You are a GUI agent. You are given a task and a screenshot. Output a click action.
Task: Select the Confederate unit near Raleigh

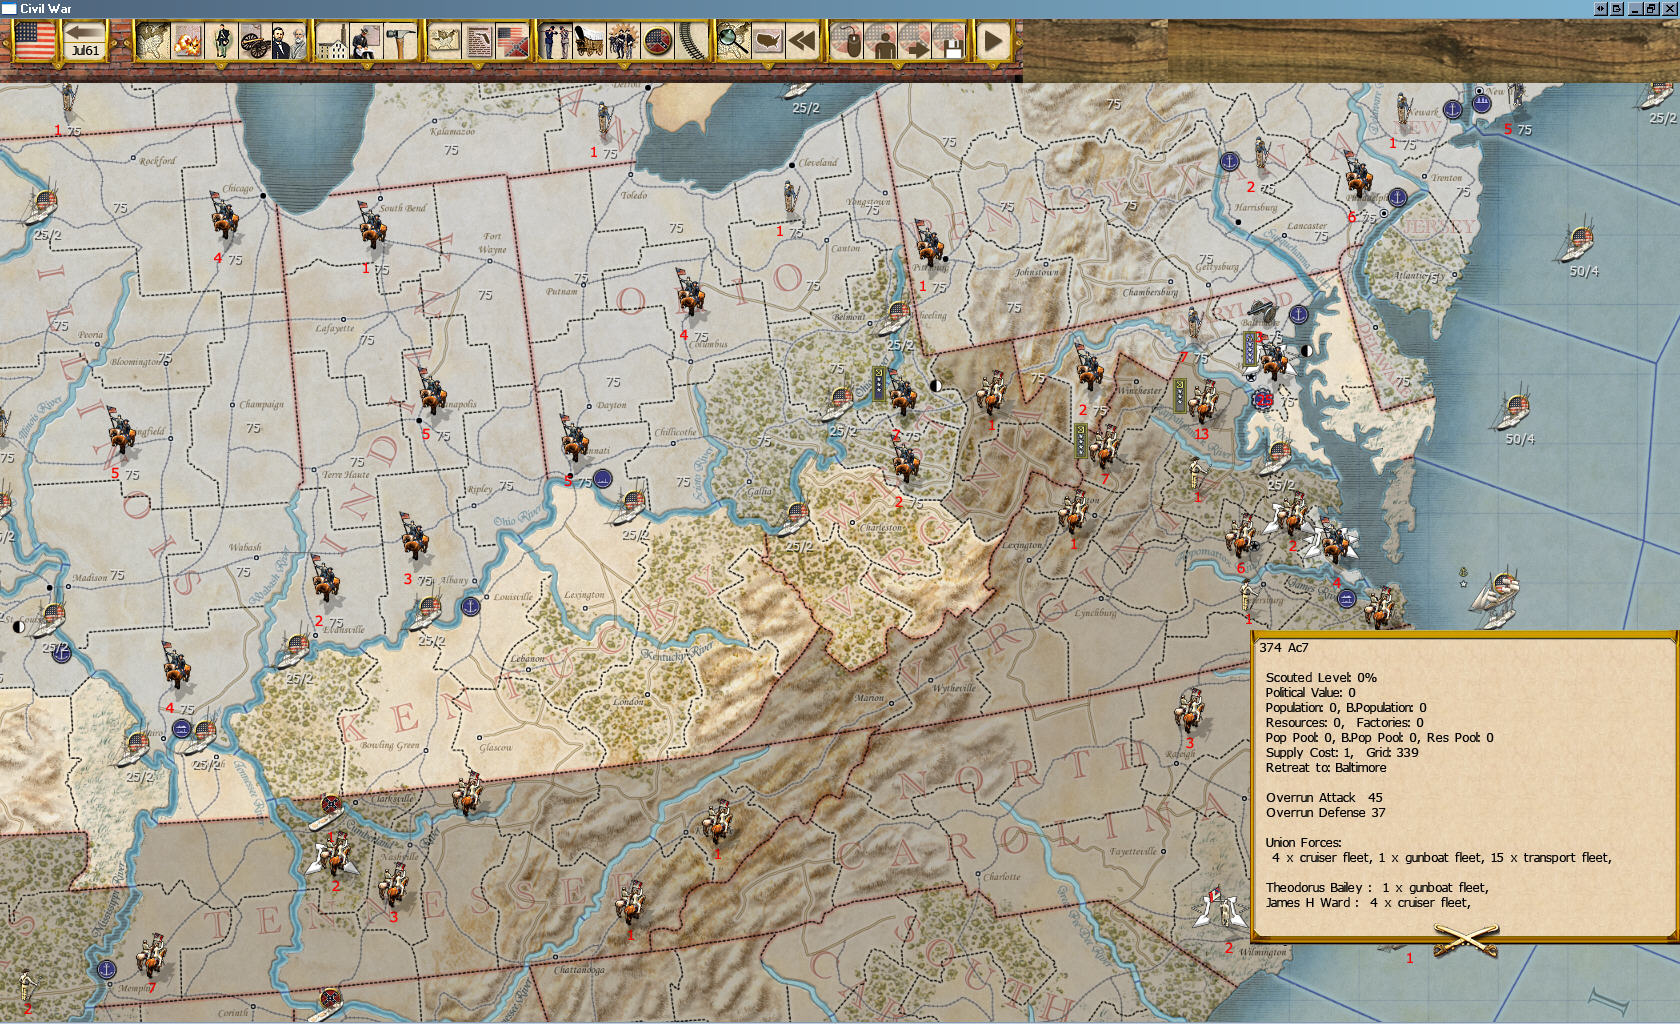1189,712
